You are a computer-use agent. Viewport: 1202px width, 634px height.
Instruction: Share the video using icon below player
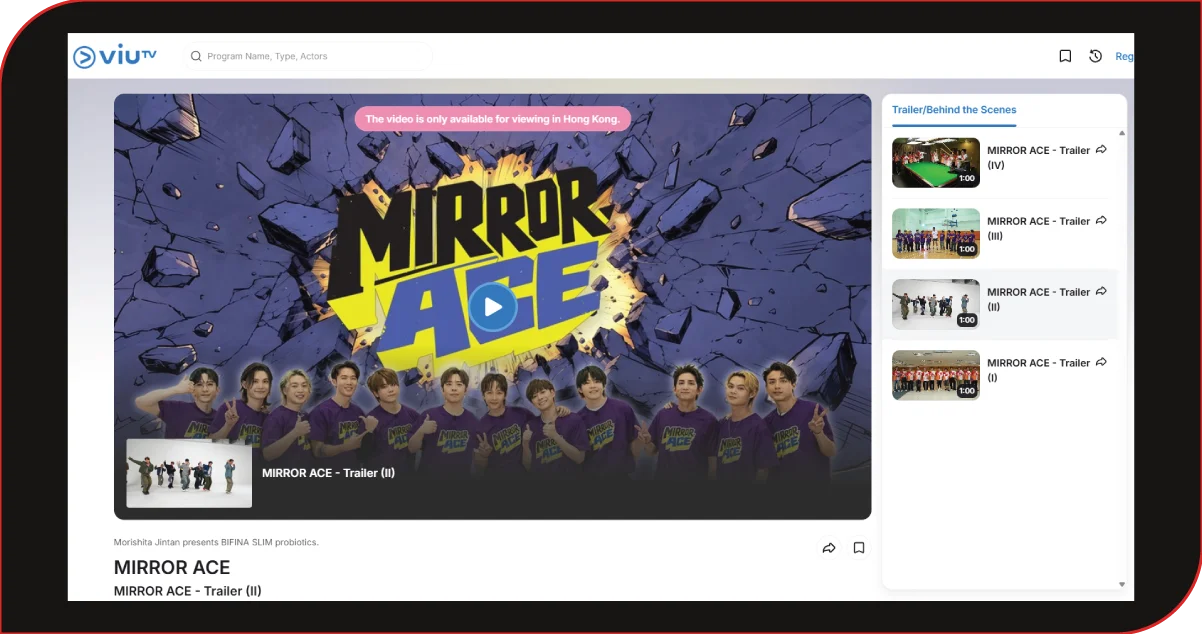(828, 548)
